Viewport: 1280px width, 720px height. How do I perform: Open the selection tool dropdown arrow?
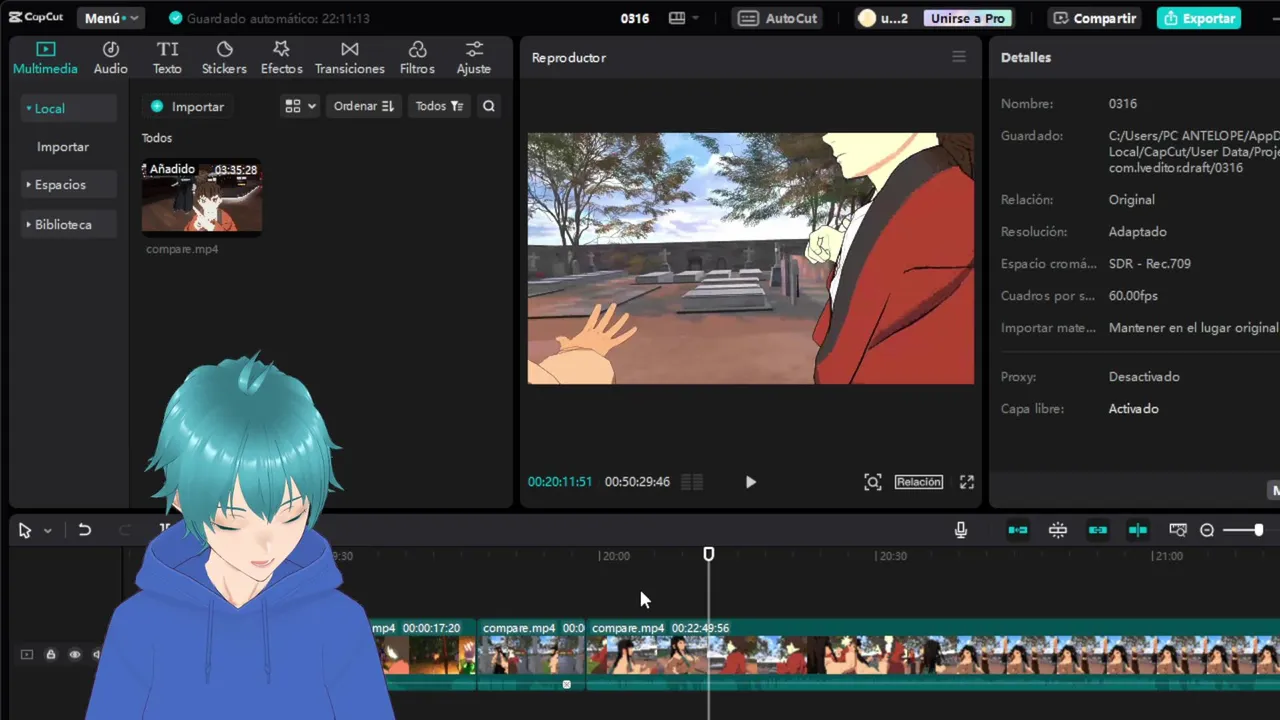pos(47,531)
